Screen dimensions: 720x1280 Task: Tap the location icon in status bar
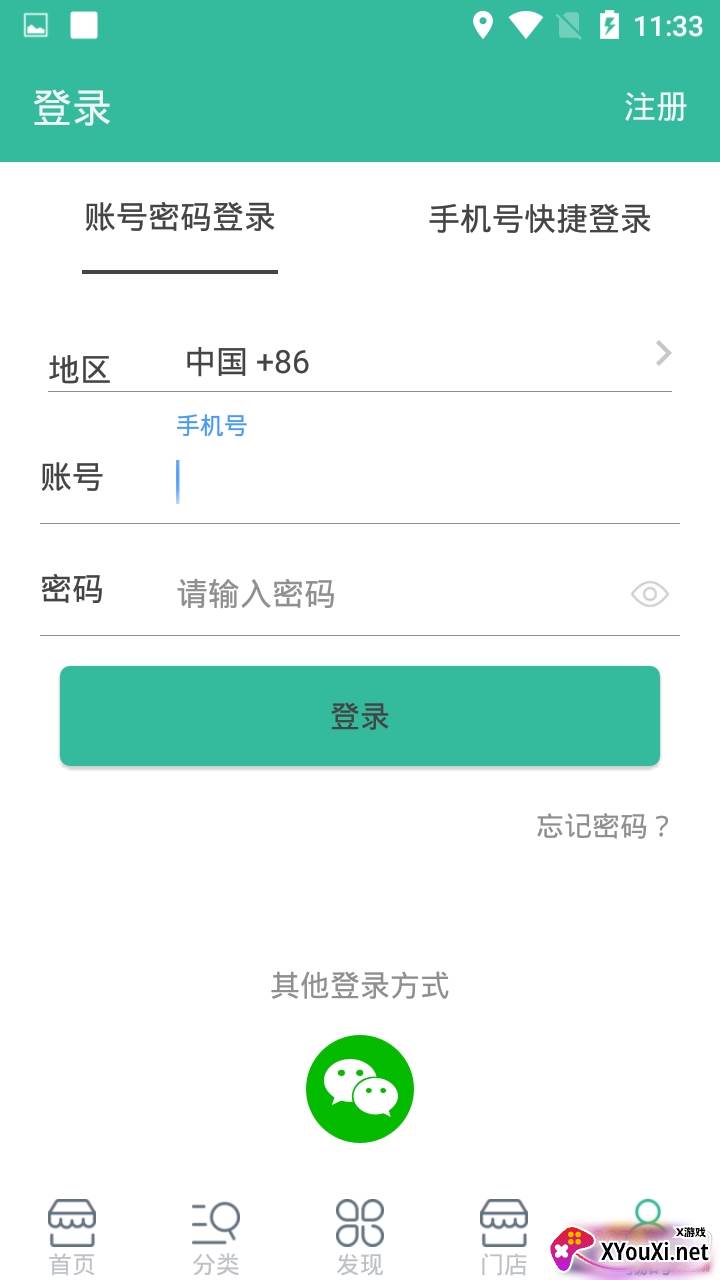click(483, 26)
